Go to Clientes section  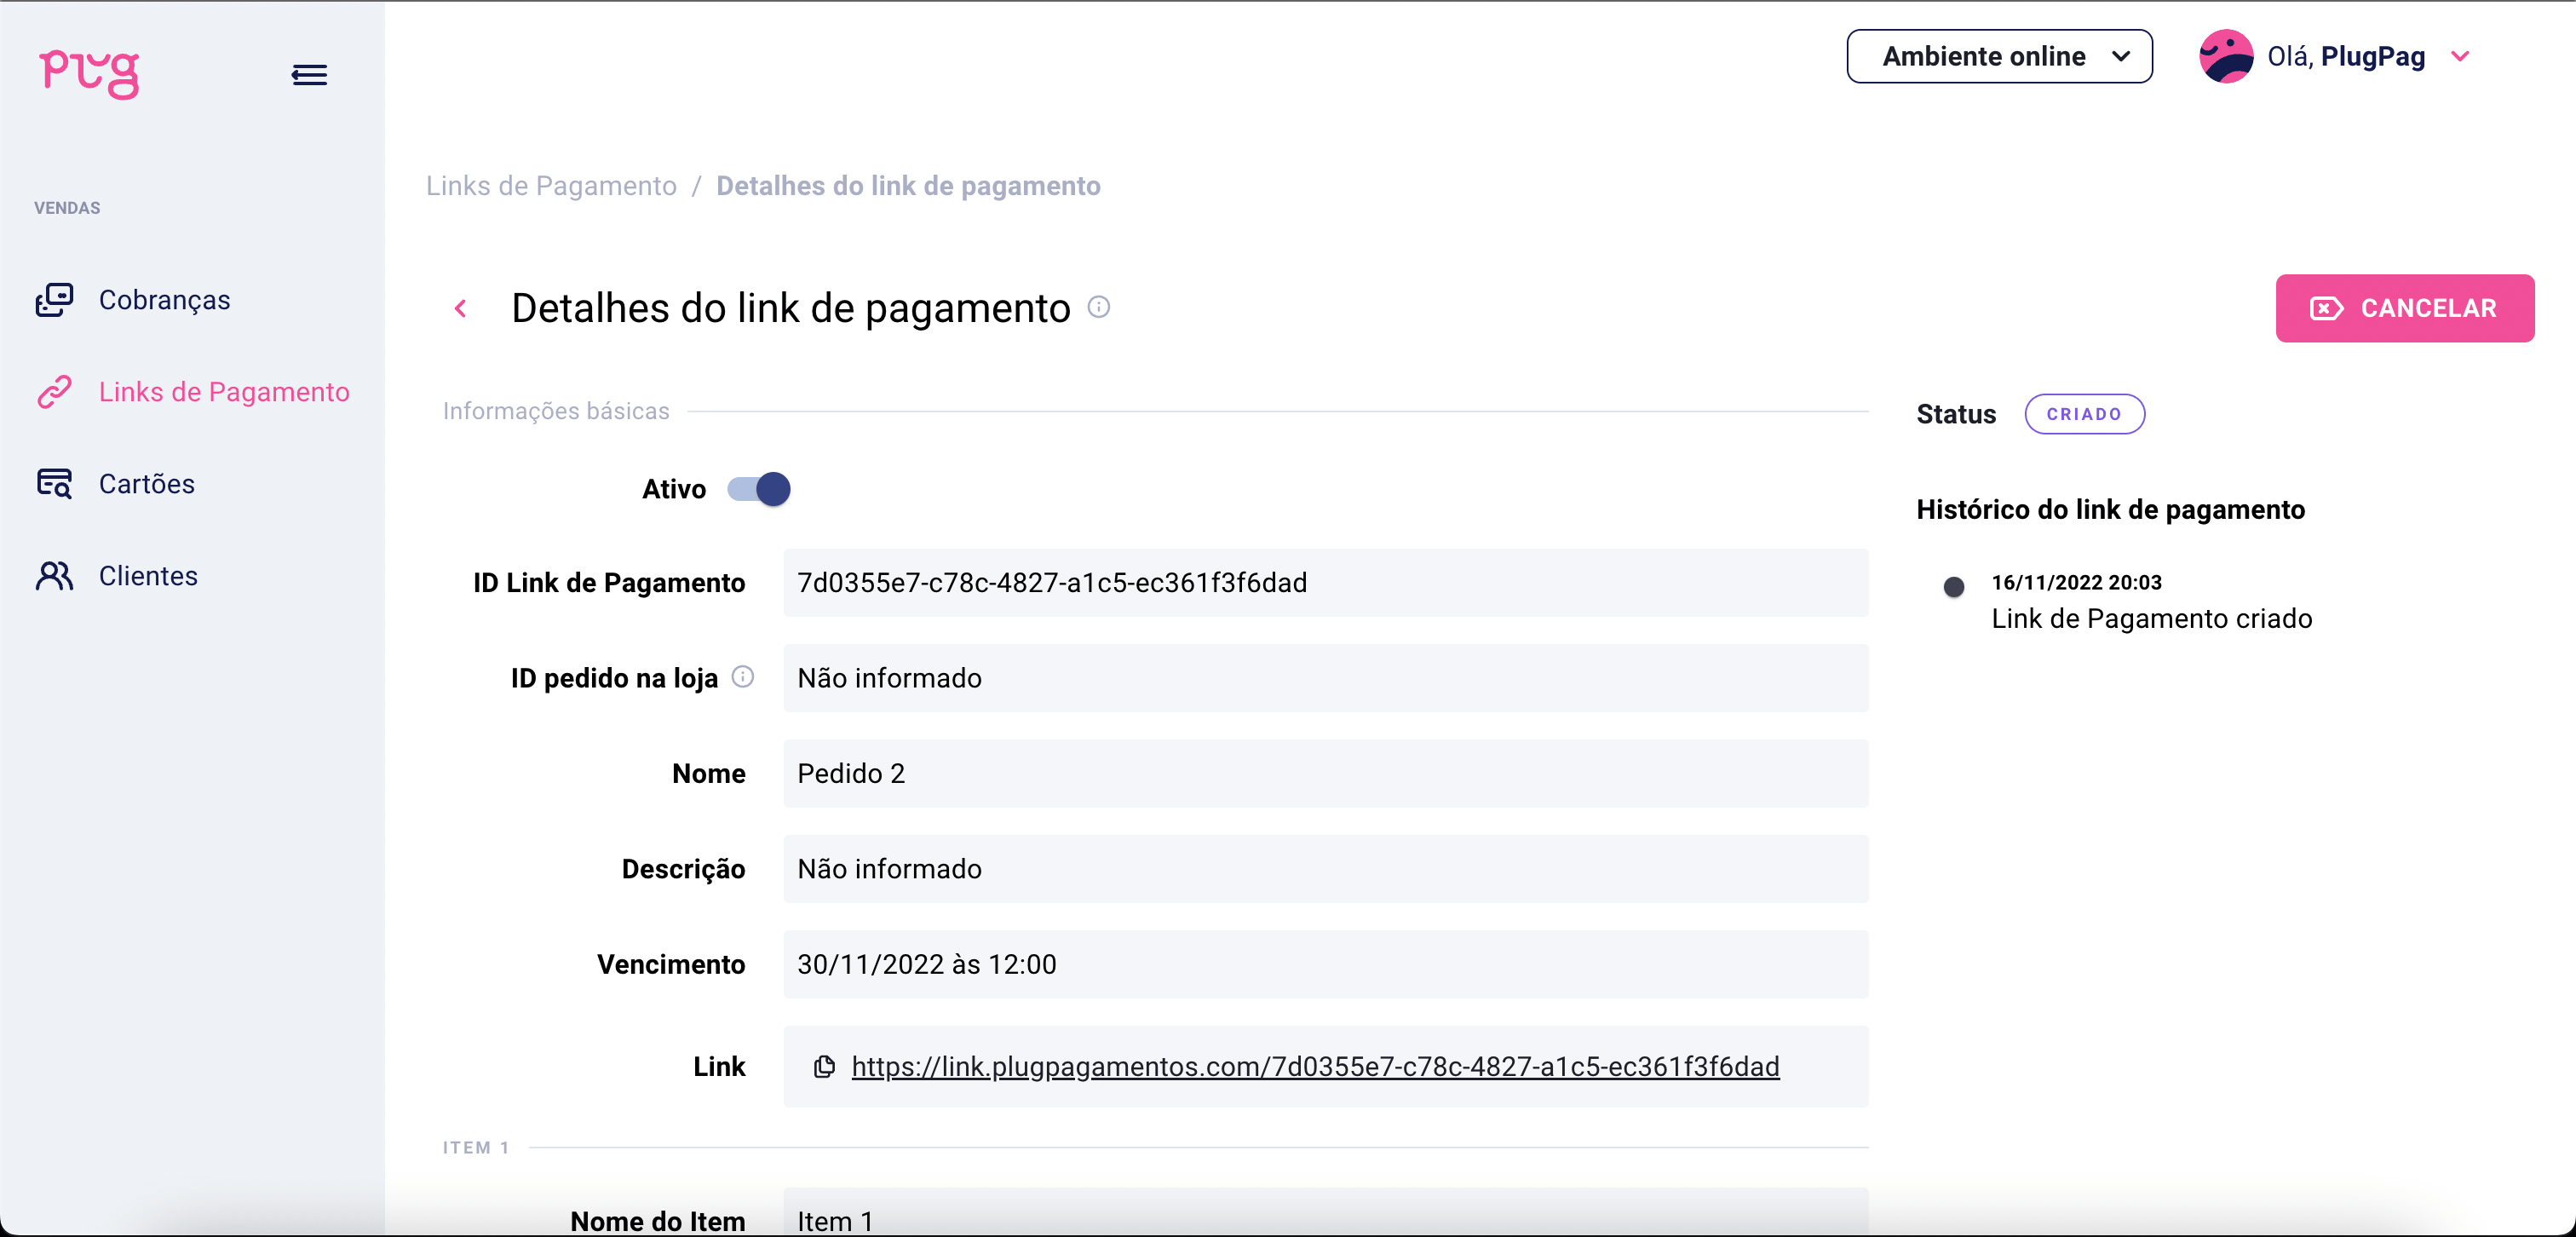tap(148, 576)
